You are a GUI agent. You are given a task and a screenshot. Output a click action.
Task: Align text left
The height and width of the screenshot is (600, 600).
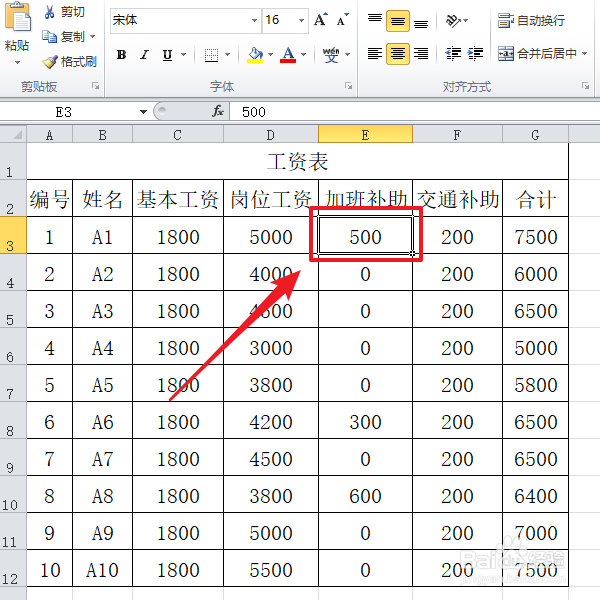click(375, 54)
